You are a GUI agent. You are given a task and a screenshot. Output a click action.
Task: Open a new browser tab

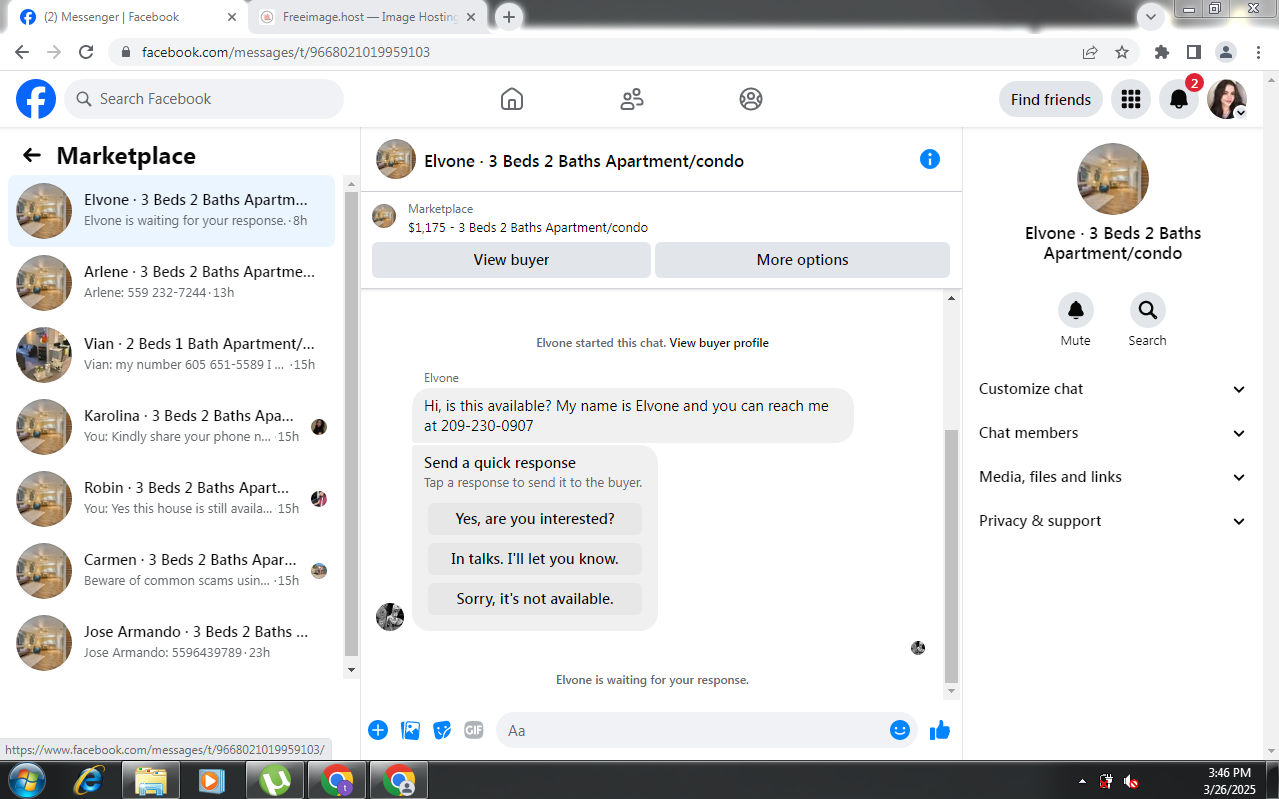click(509, 17)
